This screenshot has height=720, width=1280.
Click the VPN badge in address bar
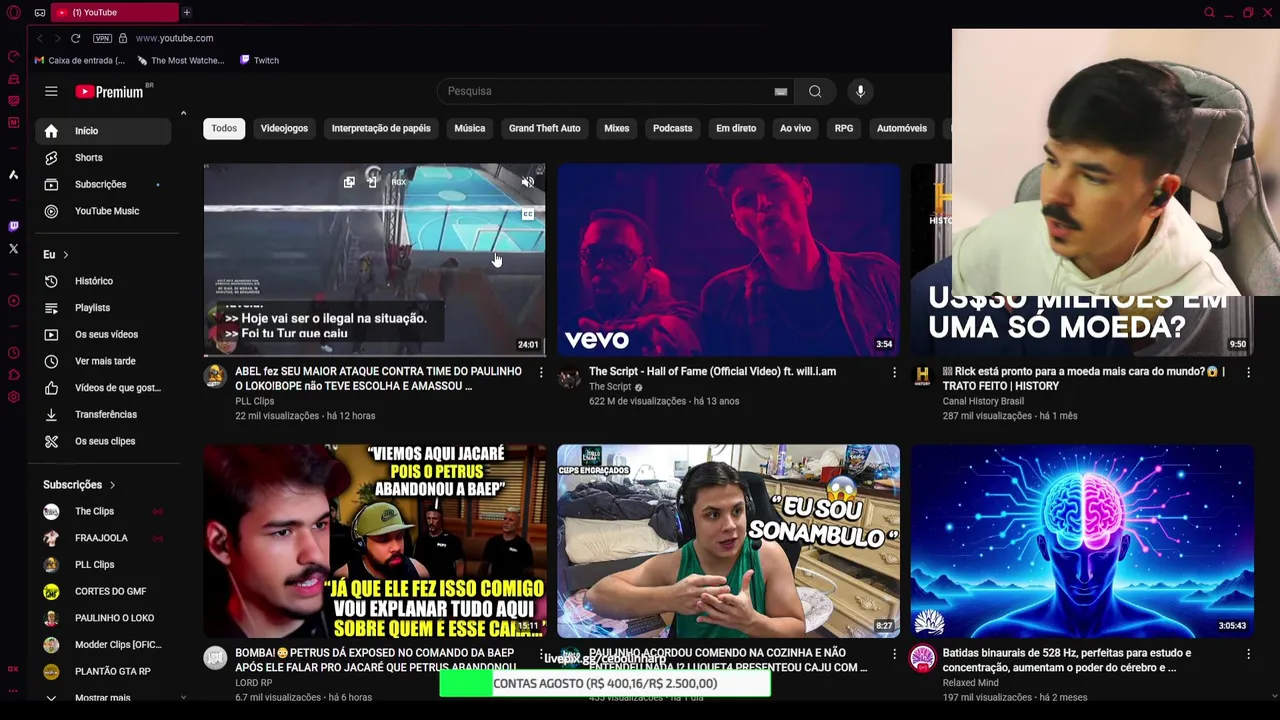coord(102,38)
